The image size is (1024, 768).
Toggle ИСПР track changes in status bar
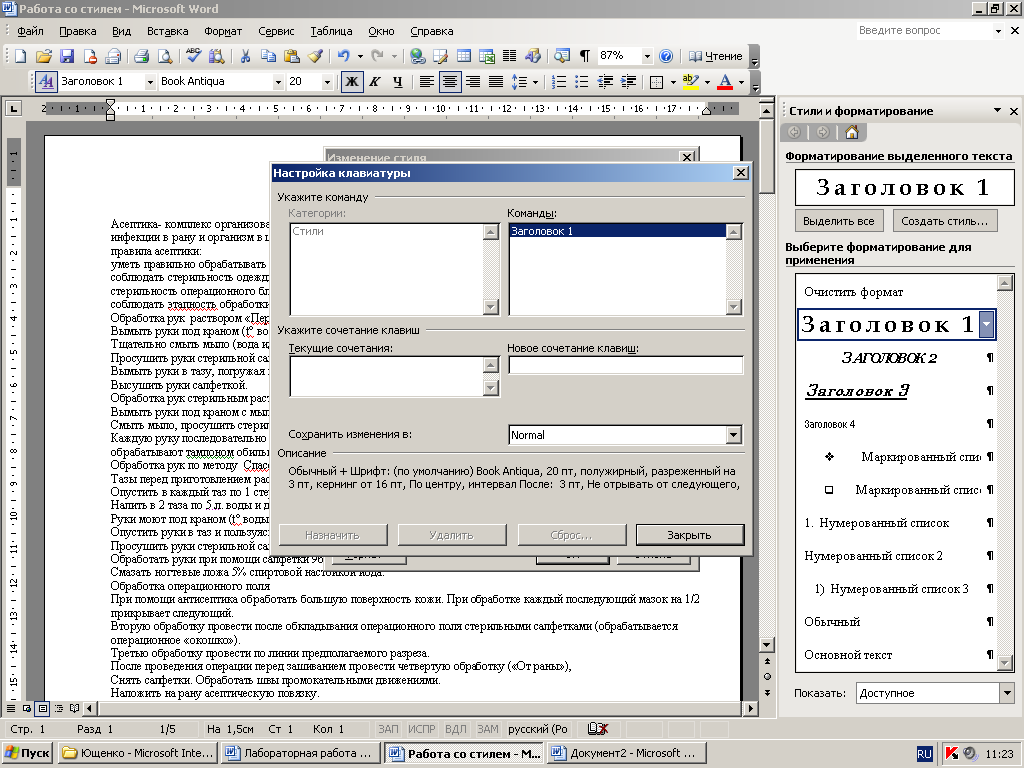(x=421, y=729)
